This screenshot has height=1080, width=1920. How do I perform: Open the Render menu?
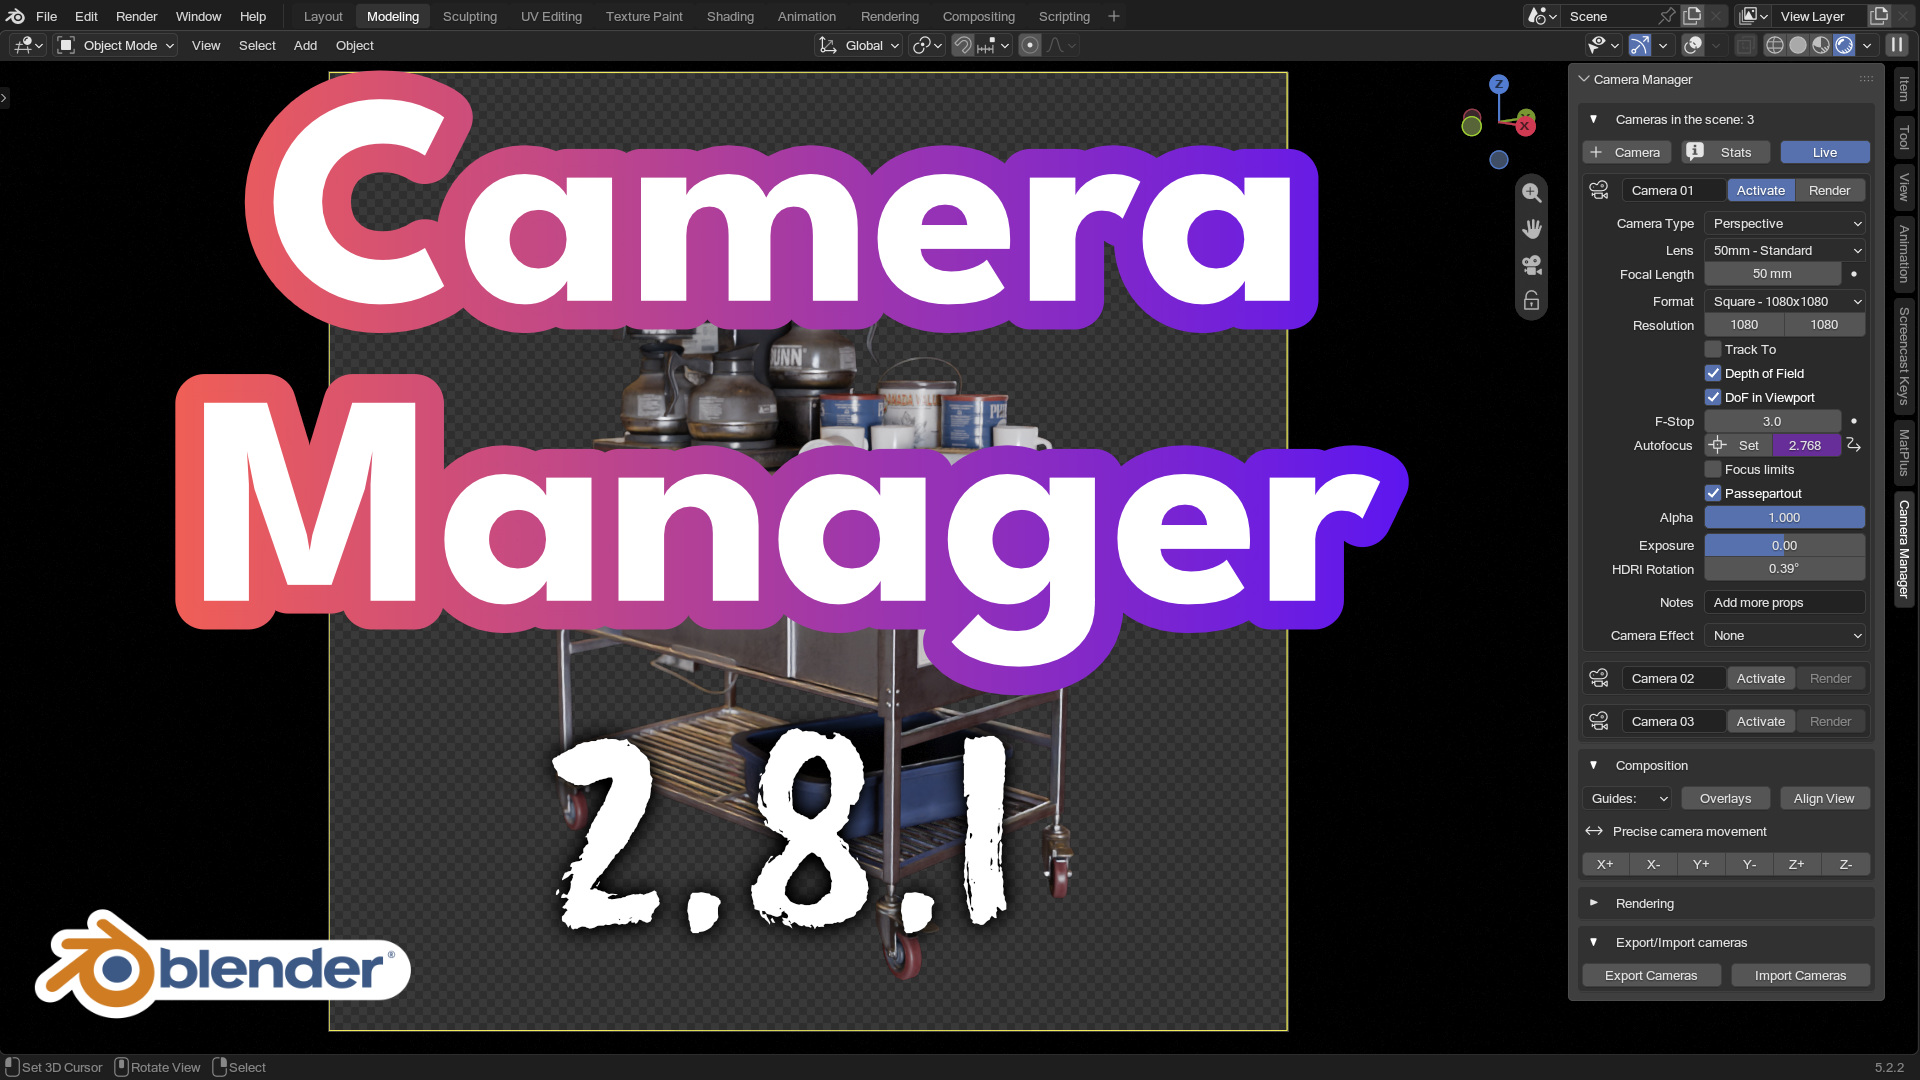coord(136,16)
